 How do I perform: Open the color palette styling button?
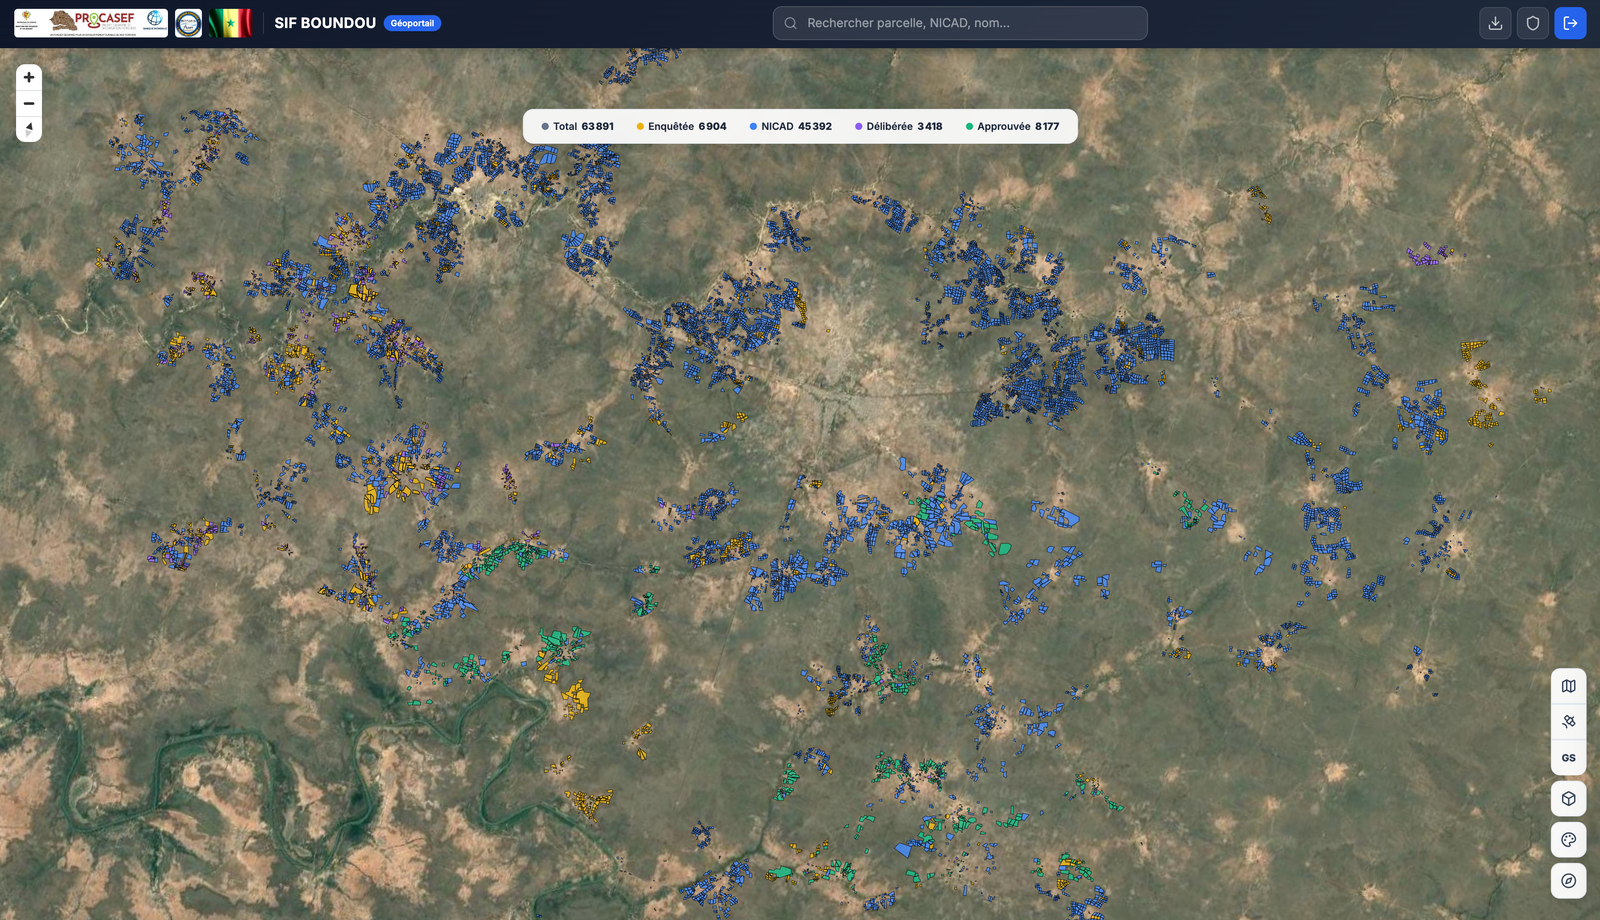[x=1568, y=840]
